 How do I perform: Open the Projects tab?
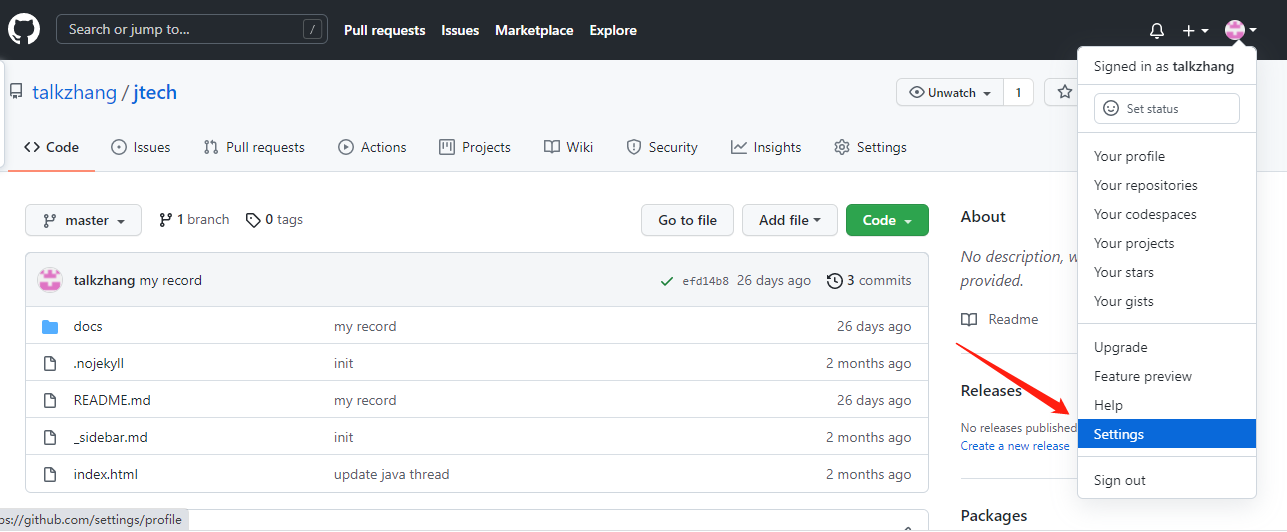pyautogui.click(x=475, y=147)
